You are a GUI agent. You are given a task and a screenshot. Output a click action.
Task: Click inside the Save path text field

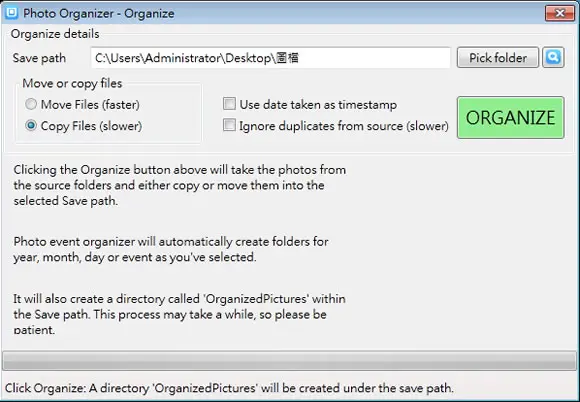[270, 58]
